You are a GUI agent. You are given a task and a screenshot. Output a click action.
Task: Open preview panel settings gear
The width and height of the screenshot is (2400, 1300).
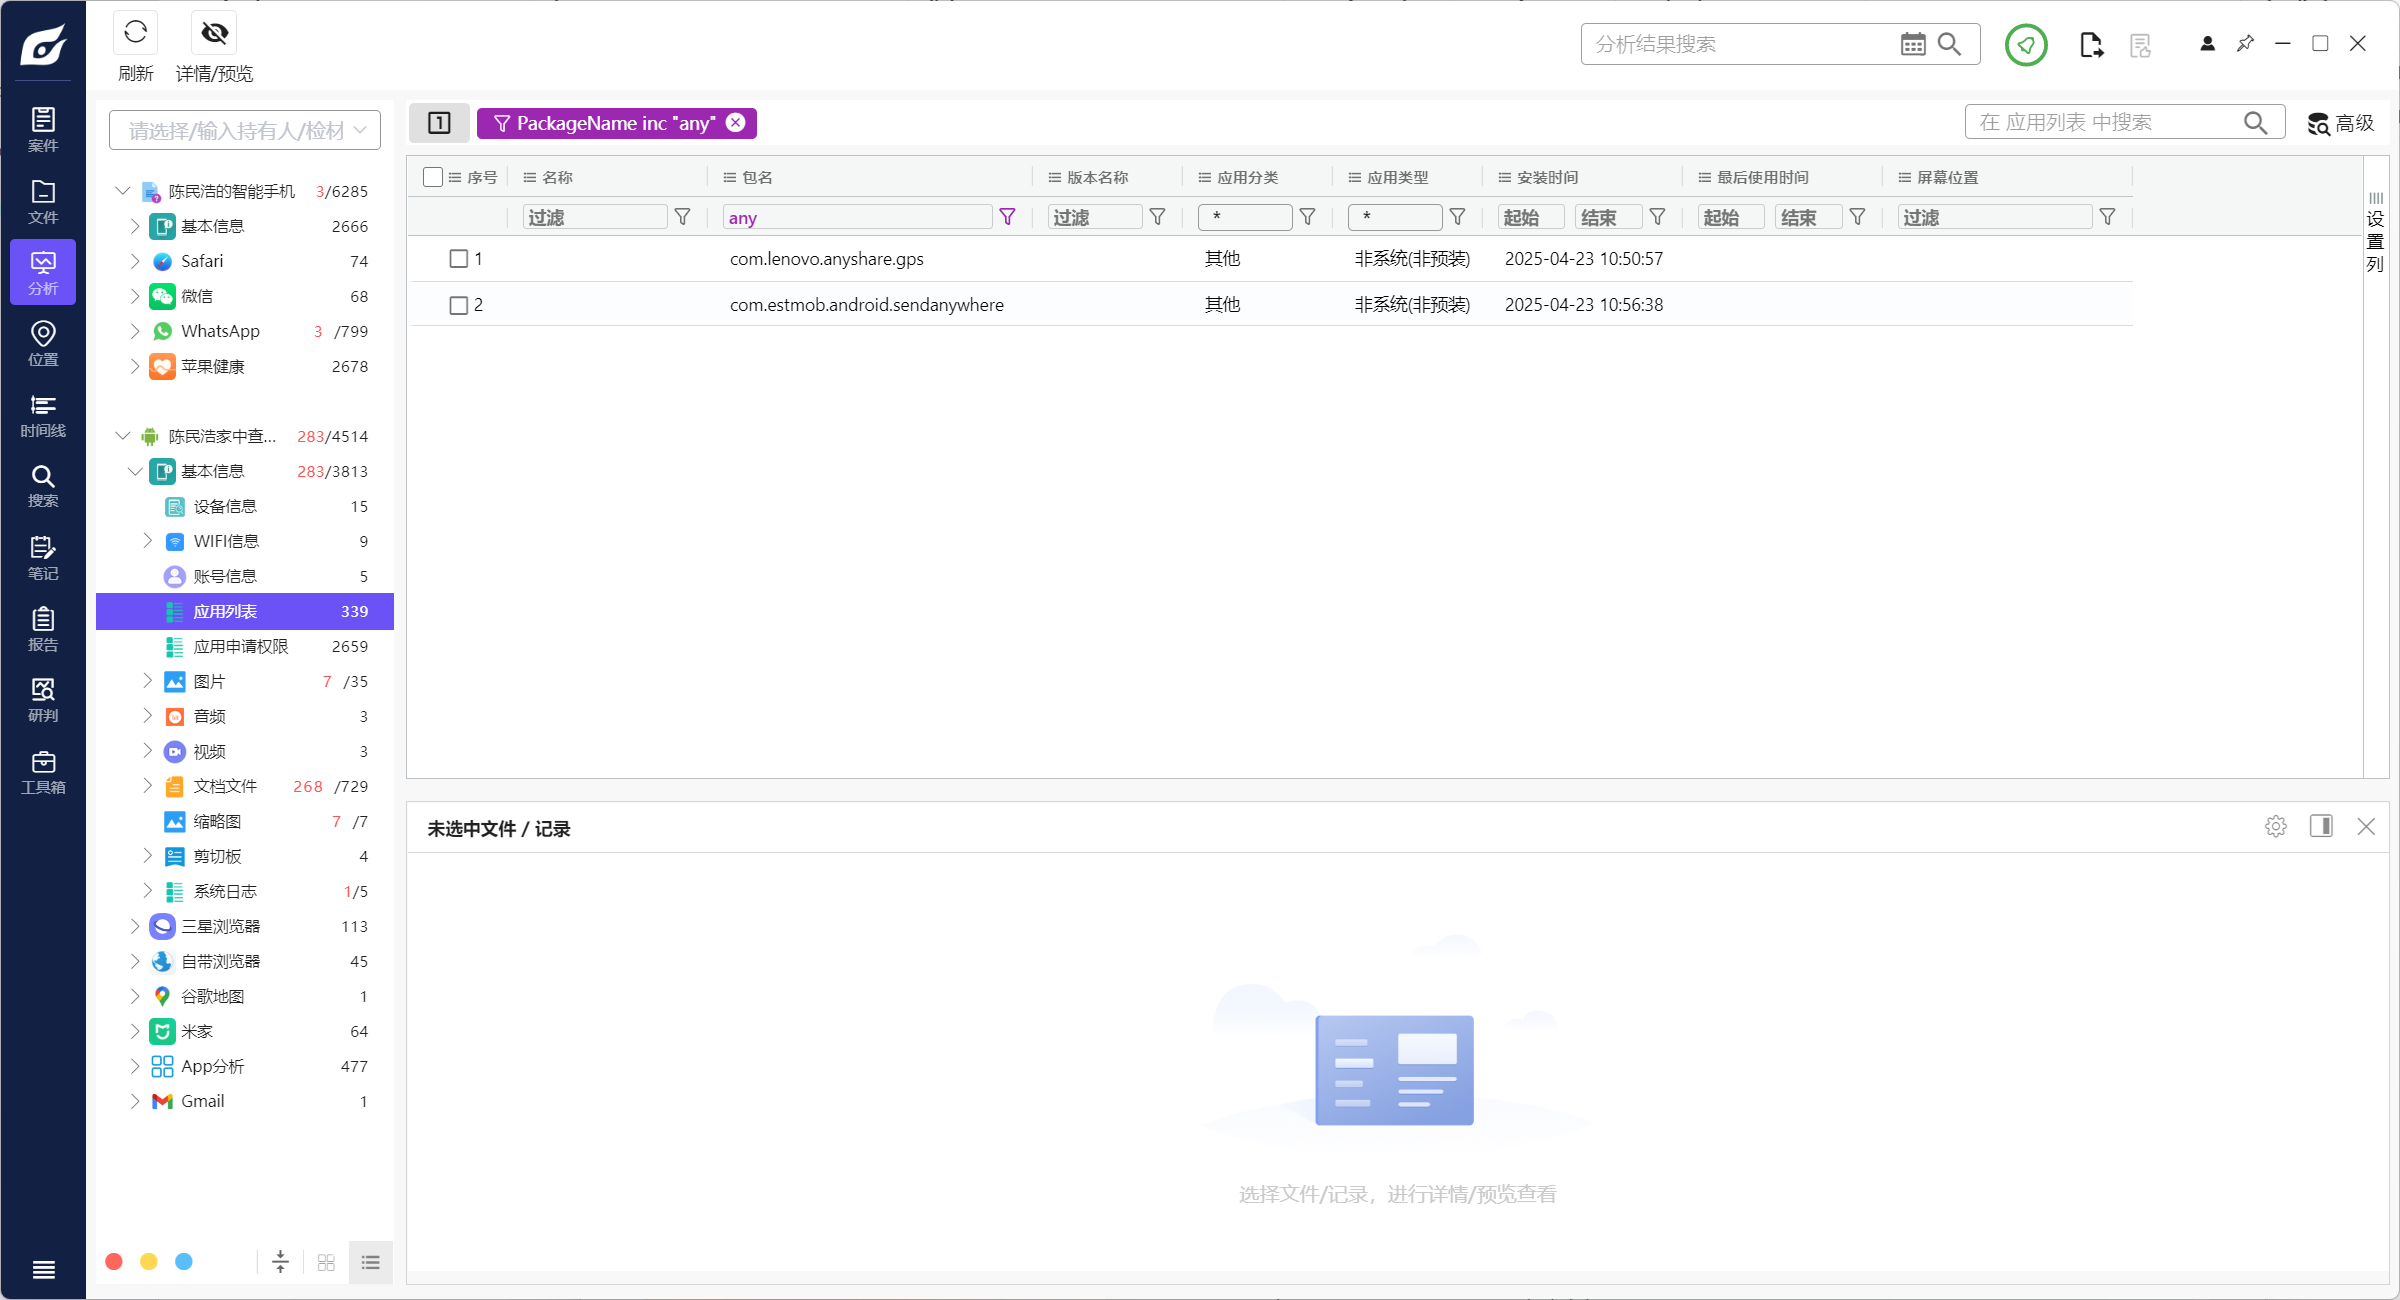[x=2275, y=826]
